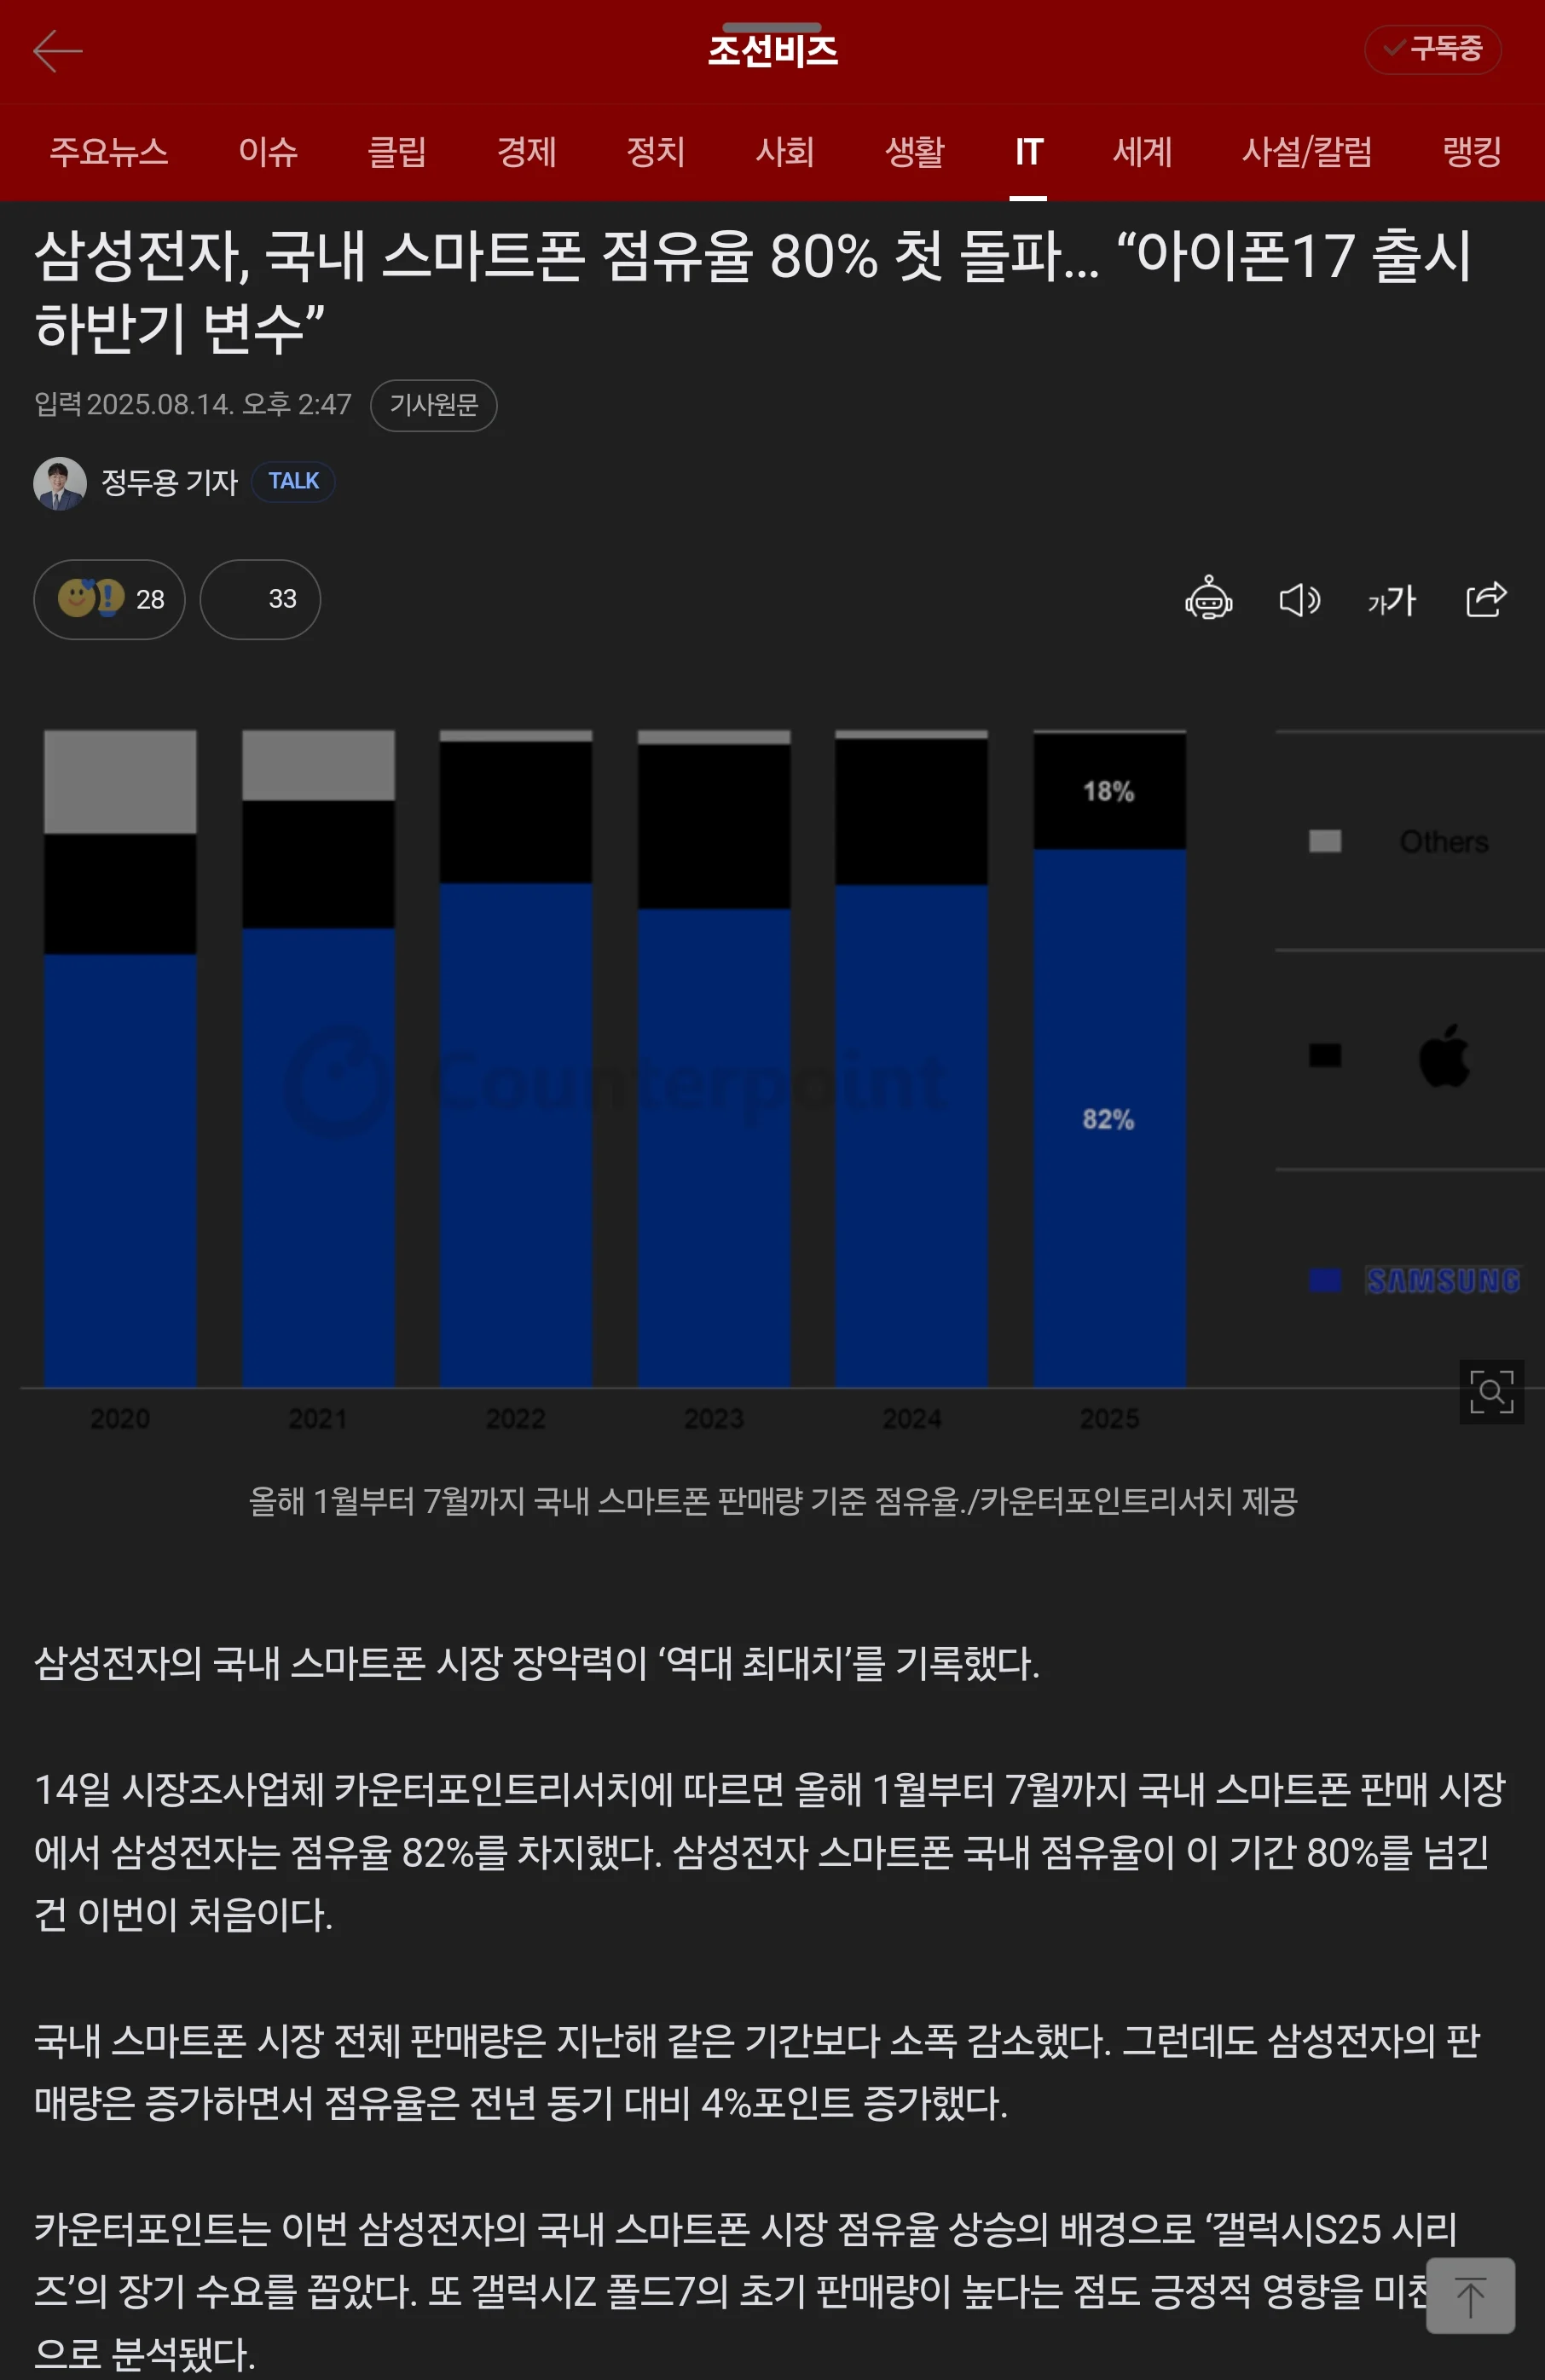Start a TALK with the reporter

click(292, 481)
